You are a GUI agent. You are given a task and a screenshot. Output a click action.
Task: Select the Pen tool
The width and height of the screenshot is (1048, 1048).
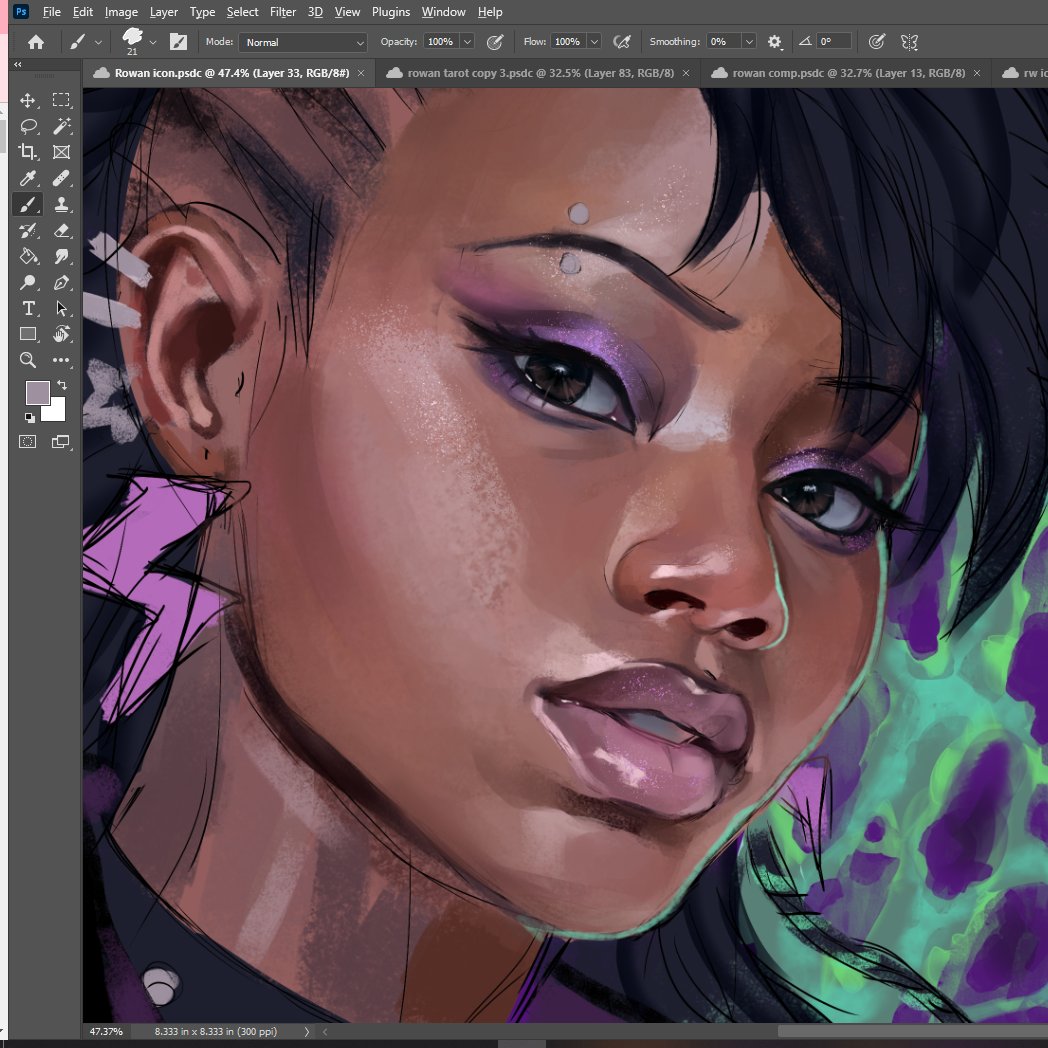(x=61, y=282)
